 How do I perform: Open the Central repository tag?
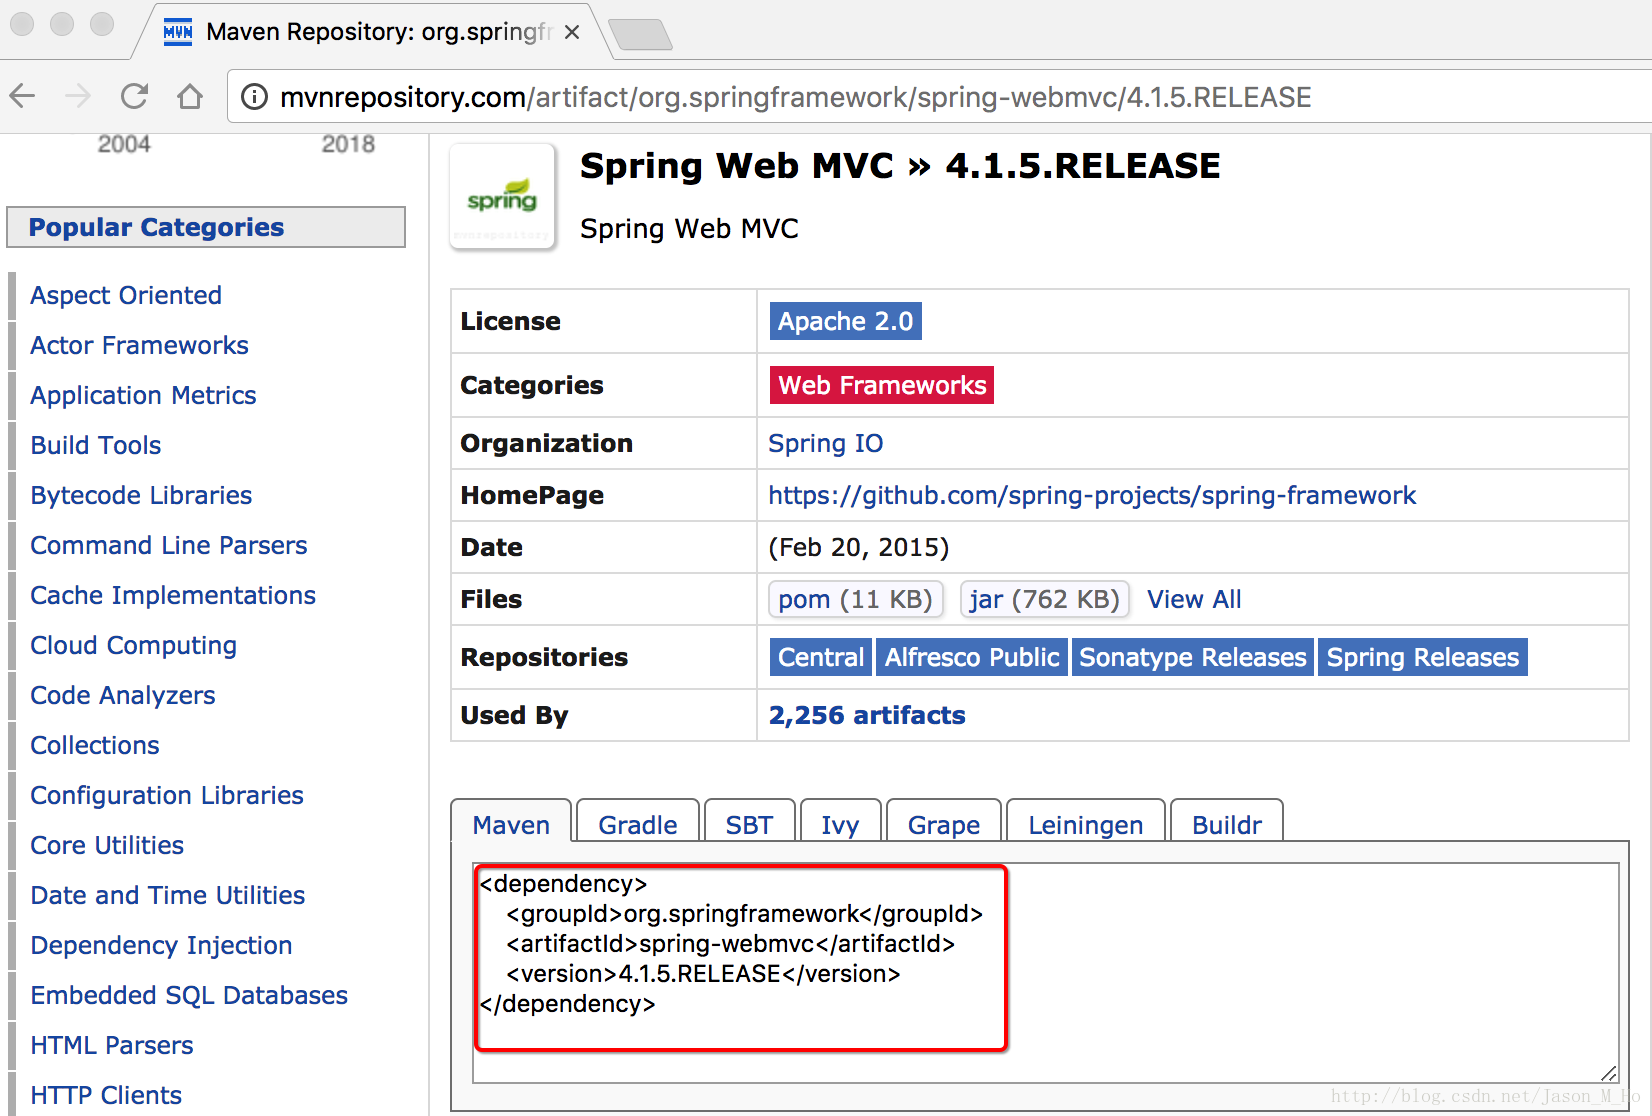[x=821, y=657]
